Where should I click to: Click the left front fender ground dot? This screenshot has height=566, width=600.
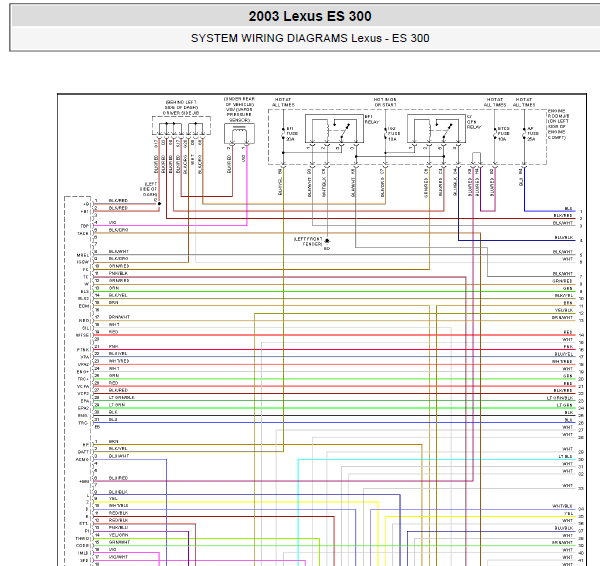click(327, 241)
